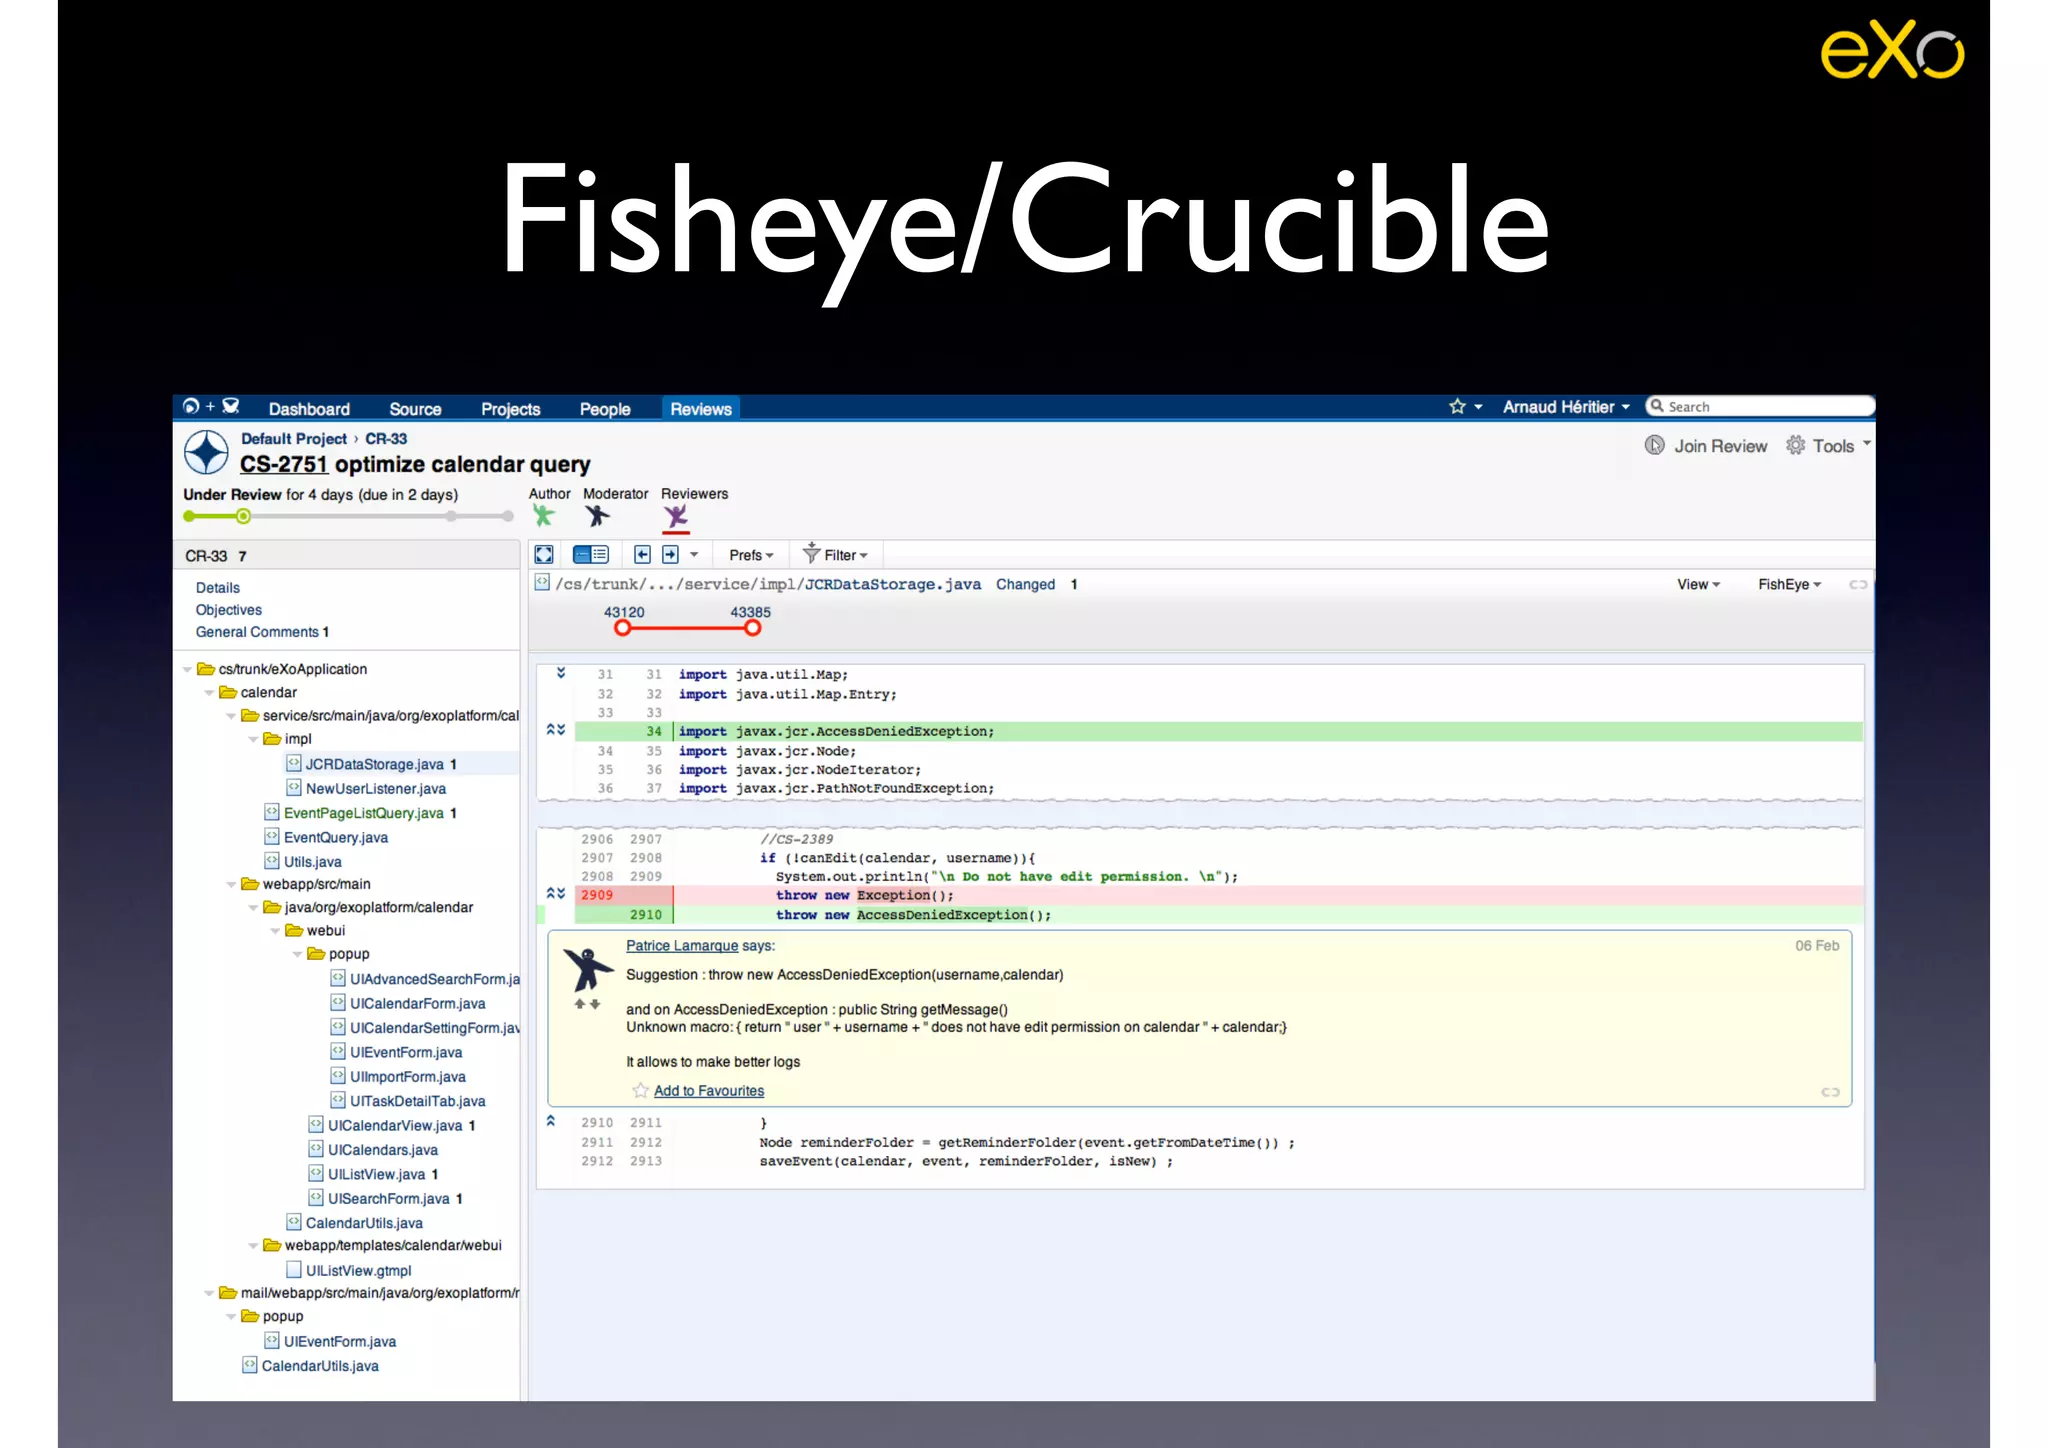Go to the previous file arrow icon
Image resolution: width=2048 pixels, height=1448 pixels.
[643, 554]
